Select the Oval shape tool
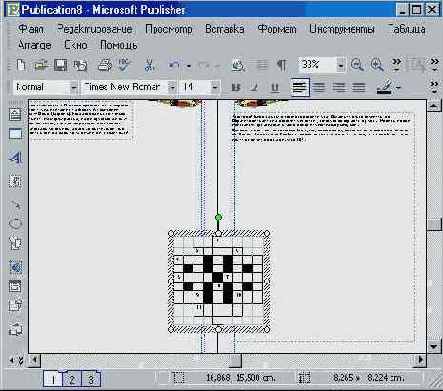 tap(15, 224)
